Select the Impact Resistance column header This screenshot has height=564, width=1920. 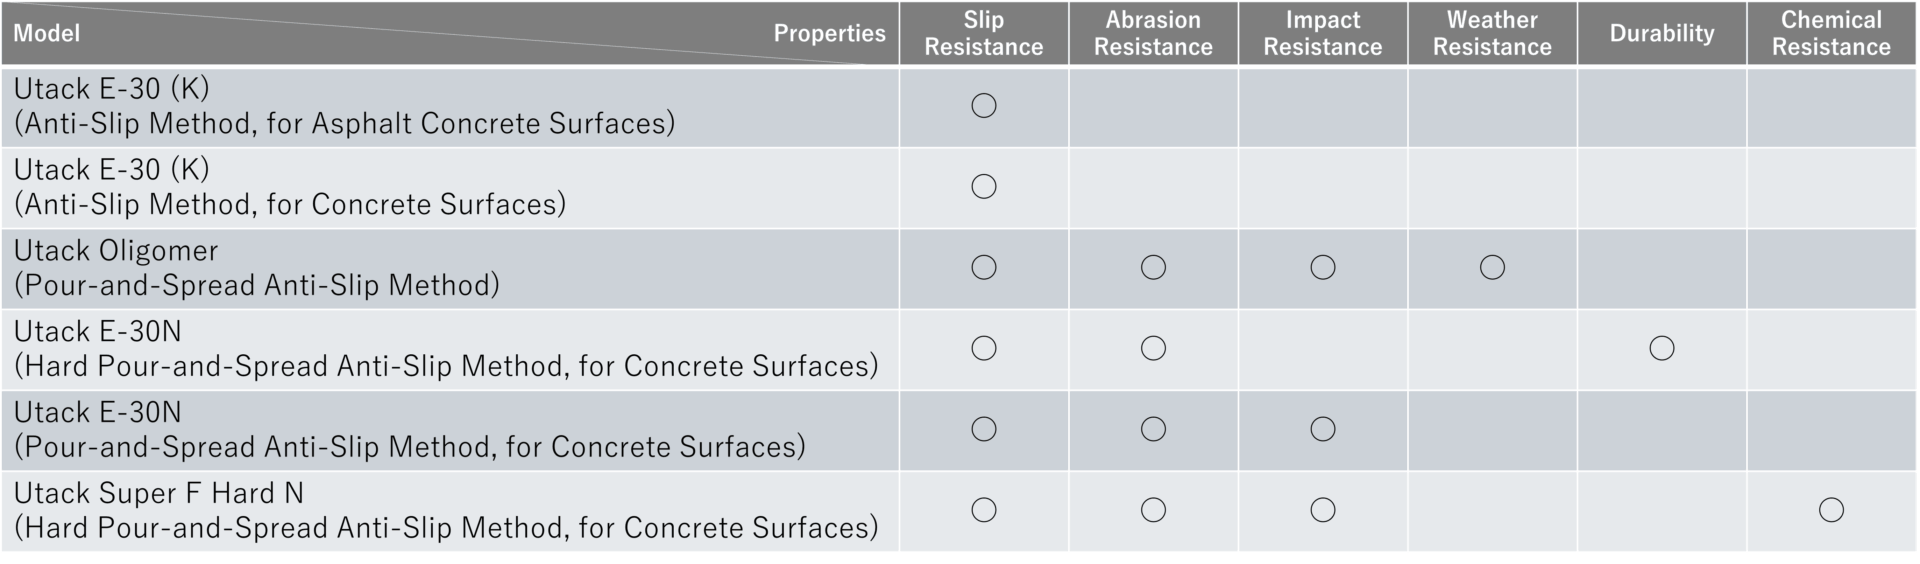tap(1323, 33)
